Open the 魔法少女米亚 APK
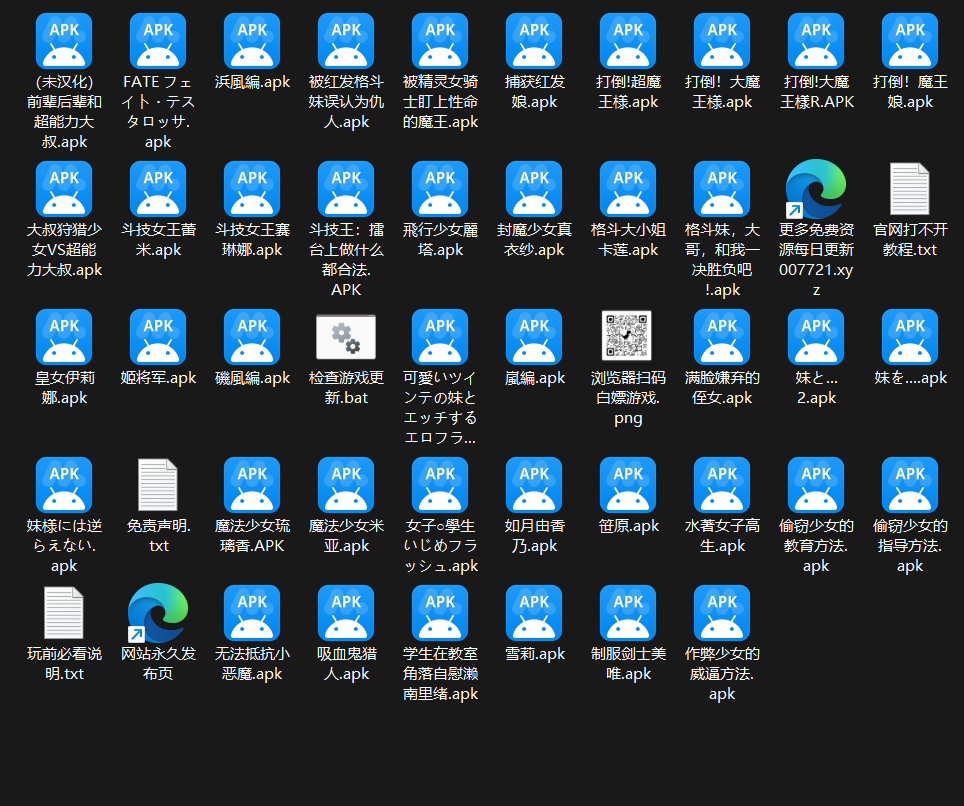The image size is (964, 806). coord(345,485)
